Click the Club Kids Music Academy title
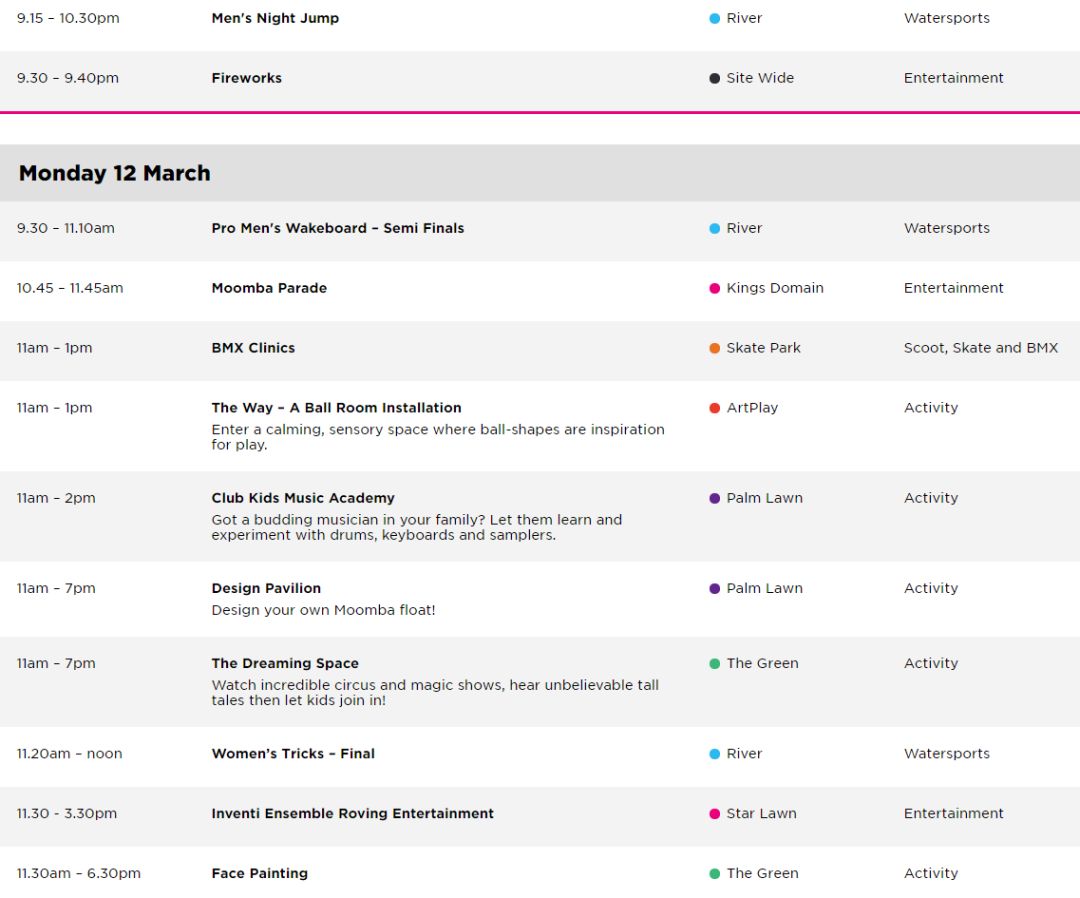The height and width of the screenshot is (898, 1080). click(303, 498)
